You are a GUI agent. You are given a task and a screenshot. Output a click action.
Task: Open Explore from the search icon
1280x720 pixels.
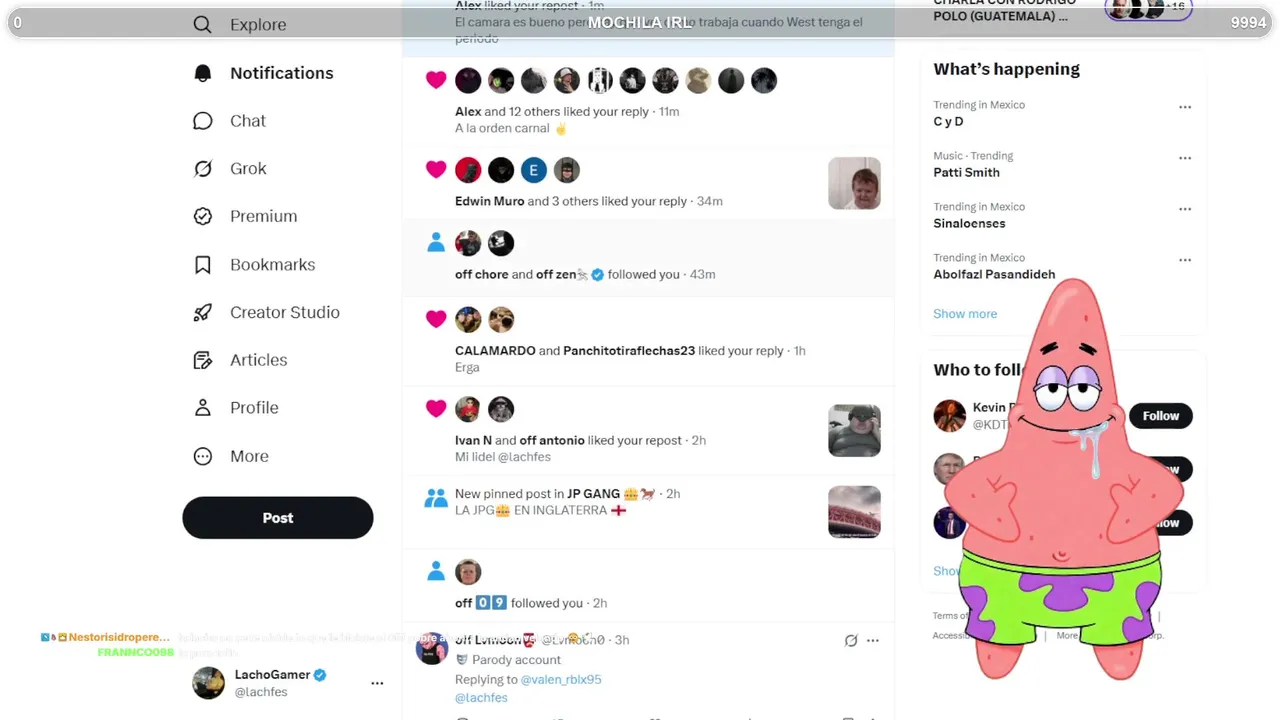pos(203,25)
